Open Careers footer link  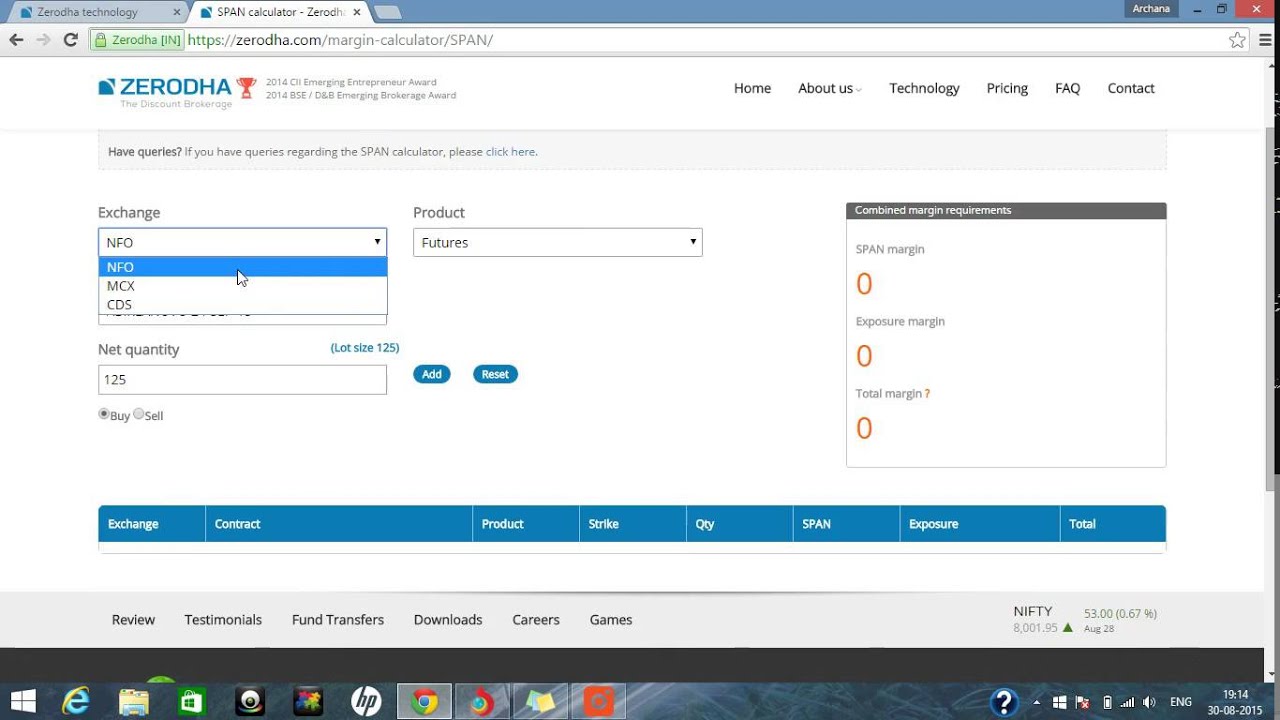tap(536, 620)
